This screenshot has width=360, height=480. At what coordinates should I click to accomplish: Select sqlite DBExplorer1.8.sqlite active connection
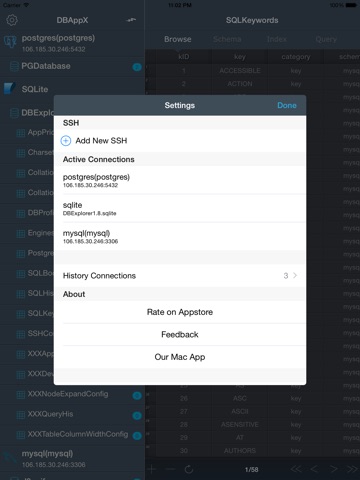click(180, 208)
